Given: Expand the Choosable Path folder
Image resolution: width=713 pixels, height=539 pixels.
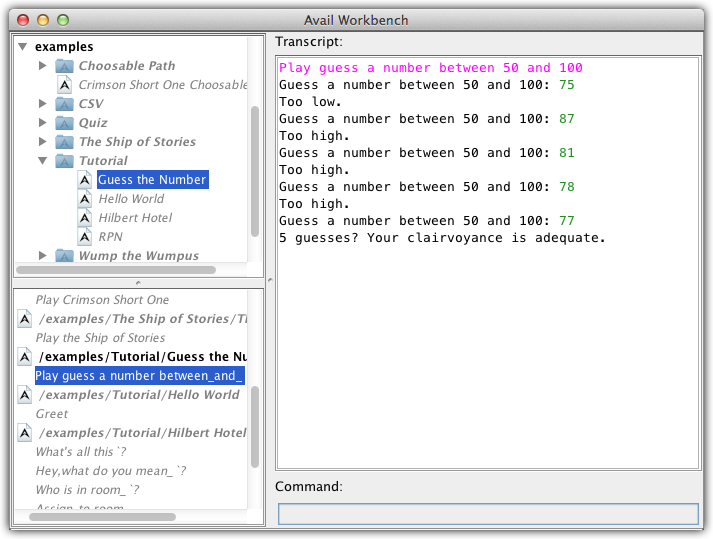Looking at the screenshot, I should [x=43, y=66].
